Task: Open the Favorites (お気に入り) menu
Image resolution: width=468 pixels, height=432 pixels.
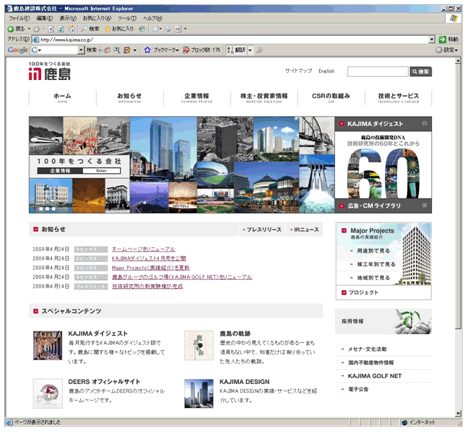Action: pos(97,18)
